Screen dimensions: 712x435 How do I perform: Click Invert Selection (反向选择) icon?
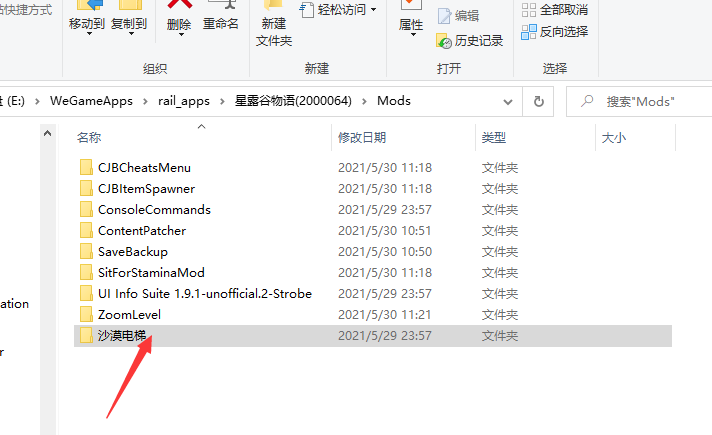tap(529, 32)
